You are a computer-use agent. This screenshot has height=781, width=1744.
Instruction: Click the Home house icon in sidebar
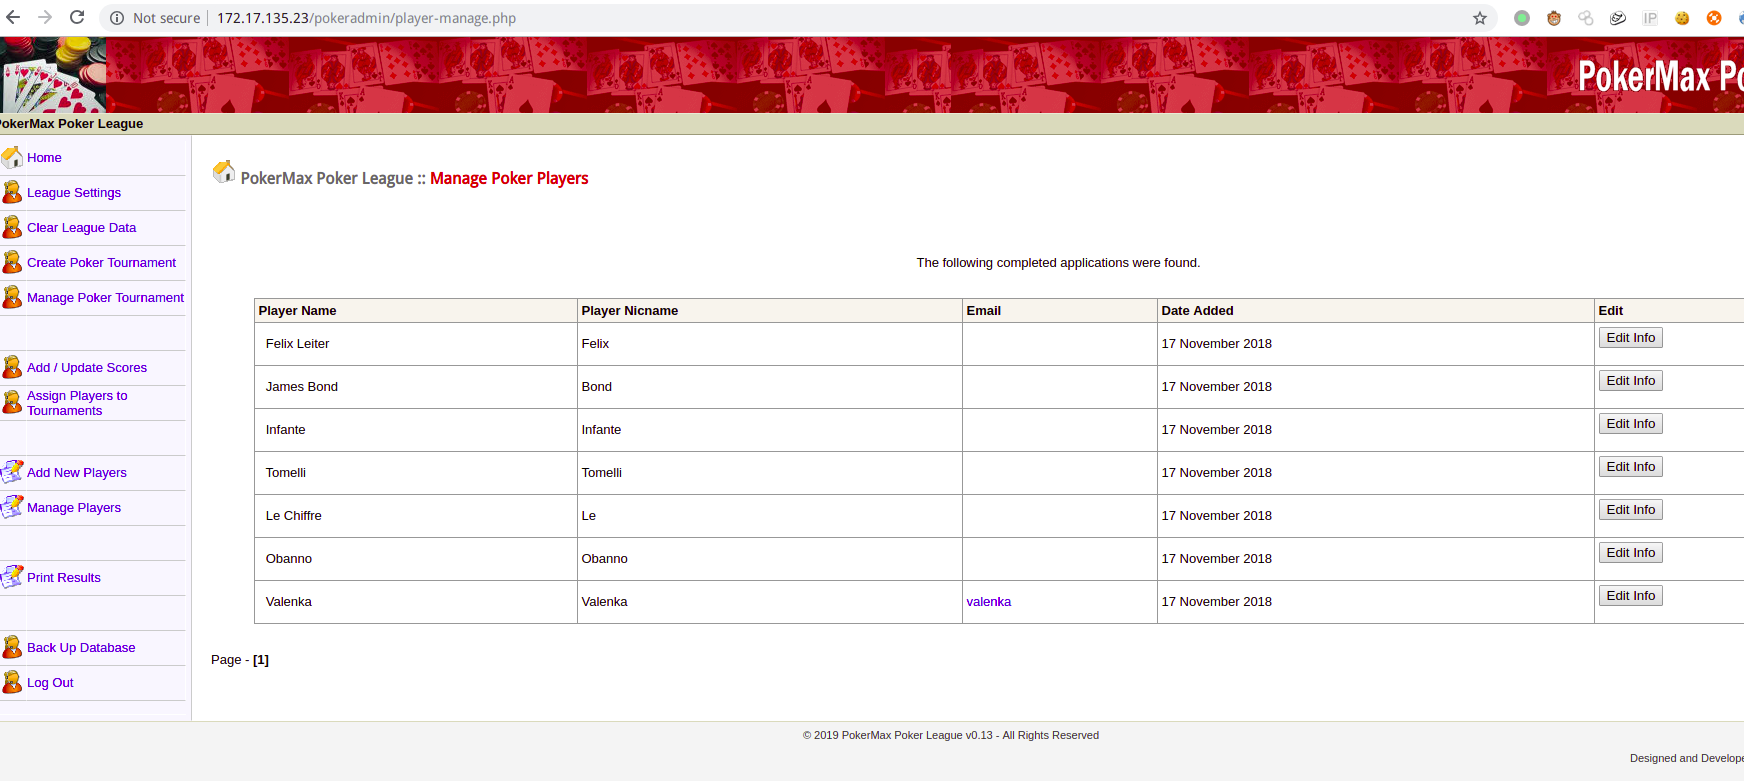pyautogui.click(x=12, y=157)
